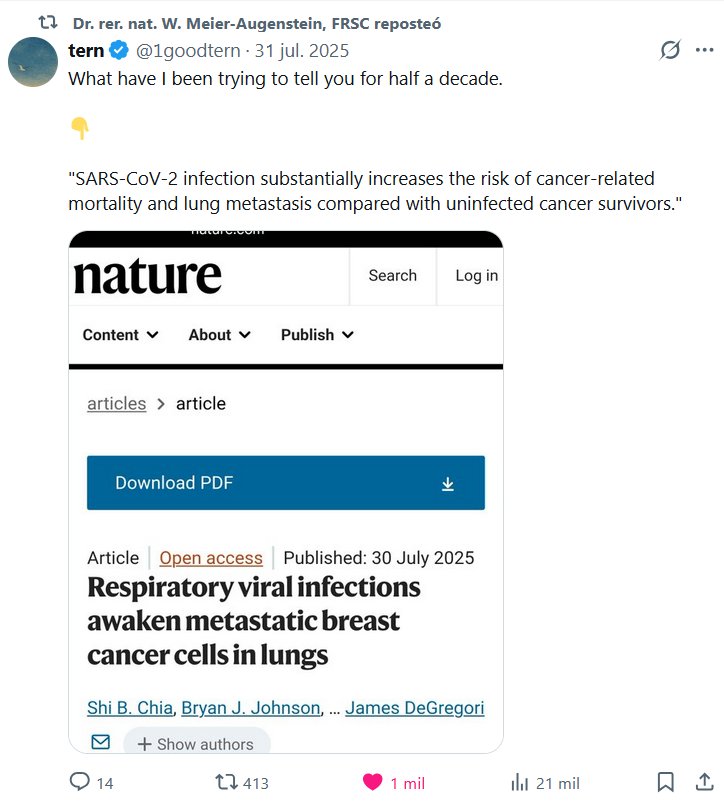Click tern's profile avatar
This screenshot has width=724, height=808.
coord(33,62)
